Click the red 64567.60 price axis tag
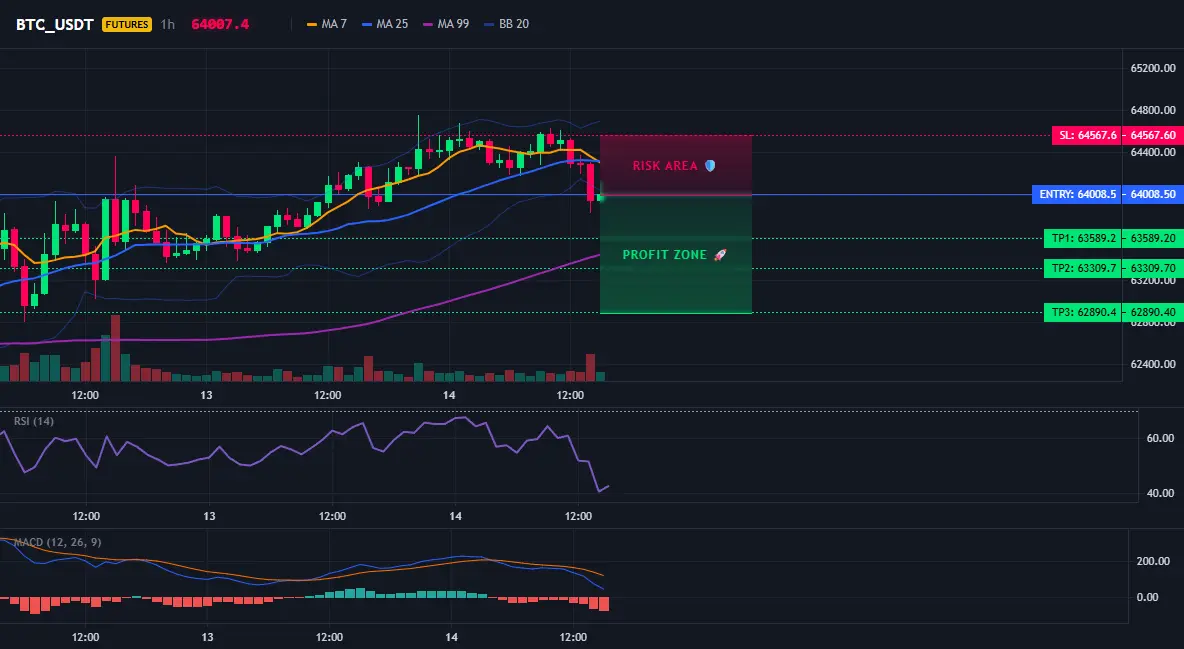The width and height of the screenshot is (1184, 649). click(x=1153, y=135)
